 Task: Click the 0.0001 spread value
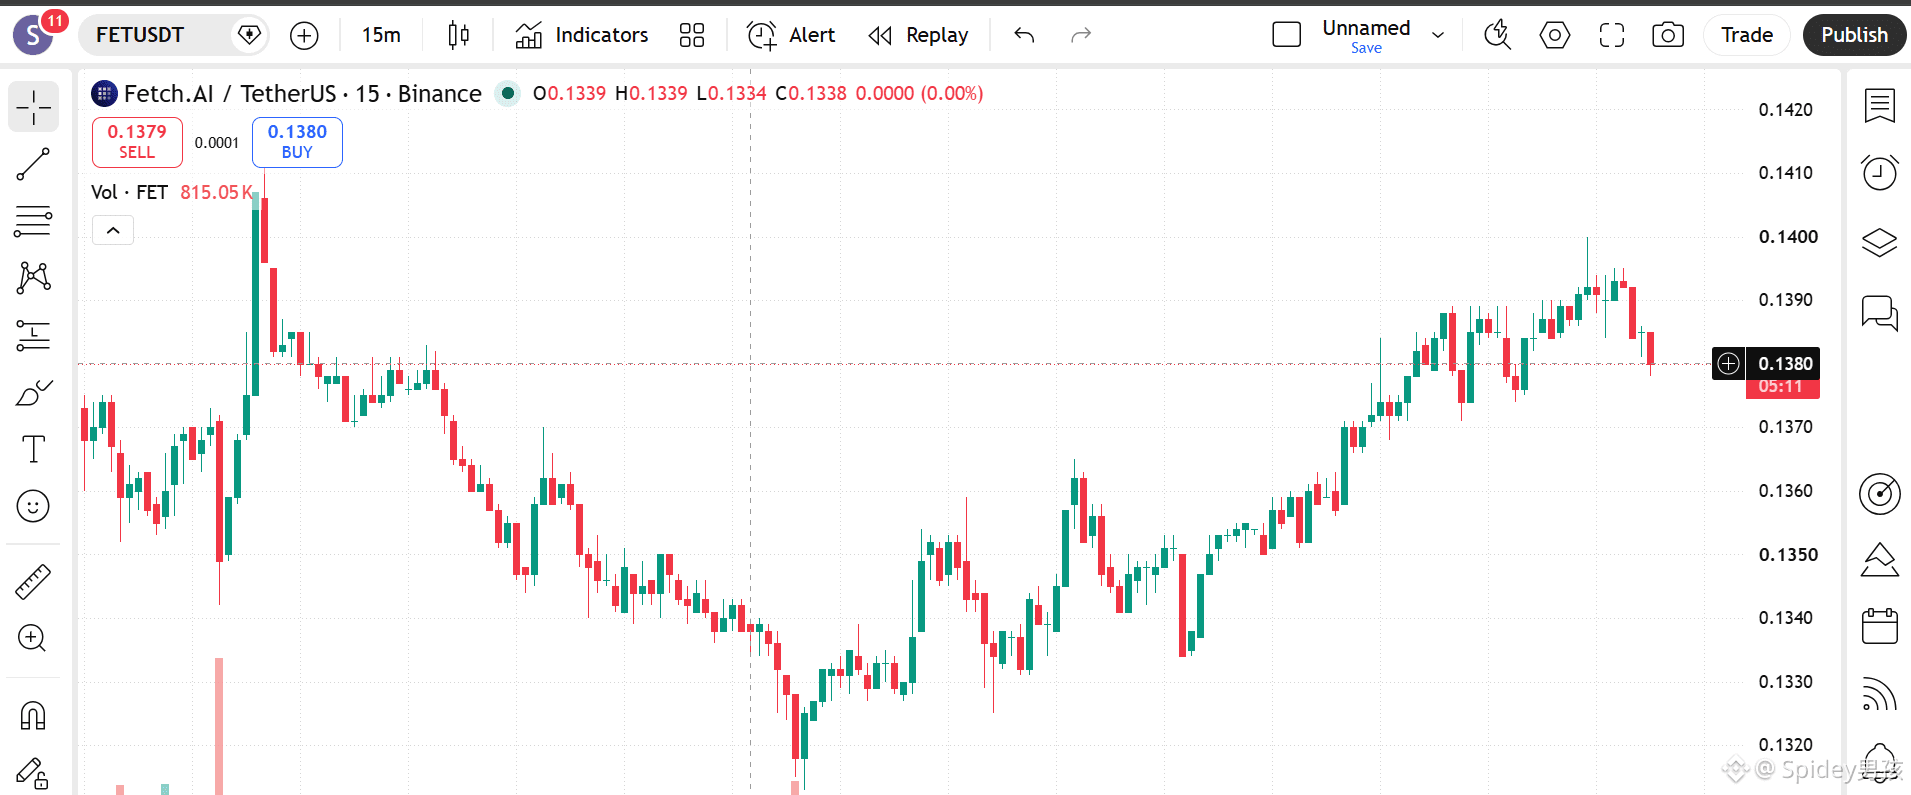pyautogui.click(x=217, y=143)
